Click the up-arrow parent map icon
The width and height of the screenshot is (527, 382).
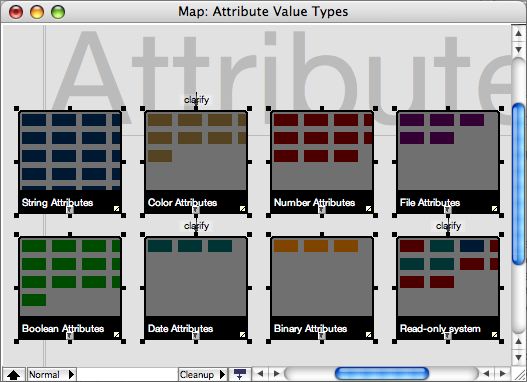13,375
